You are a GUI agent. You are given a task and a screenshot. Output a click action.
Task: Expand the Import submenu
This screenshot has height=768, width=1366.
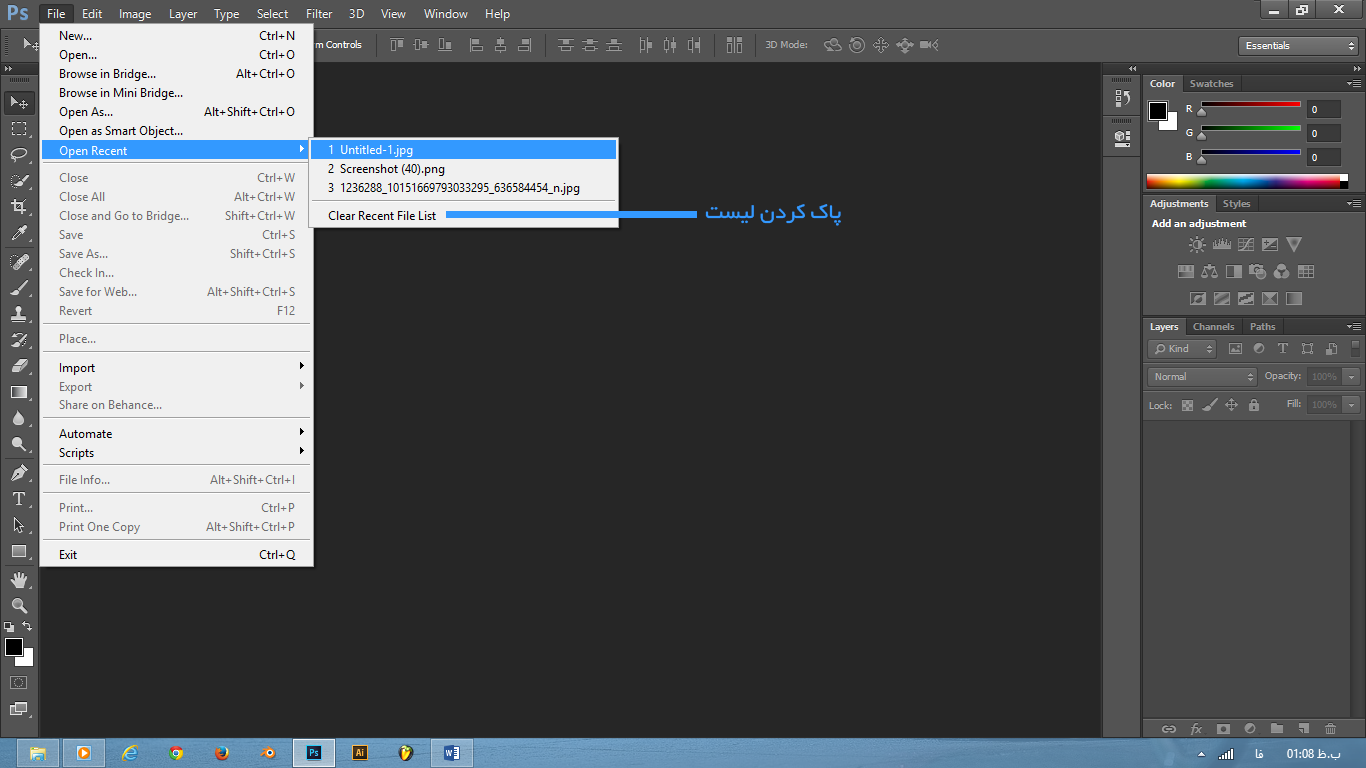click(176, 368)
